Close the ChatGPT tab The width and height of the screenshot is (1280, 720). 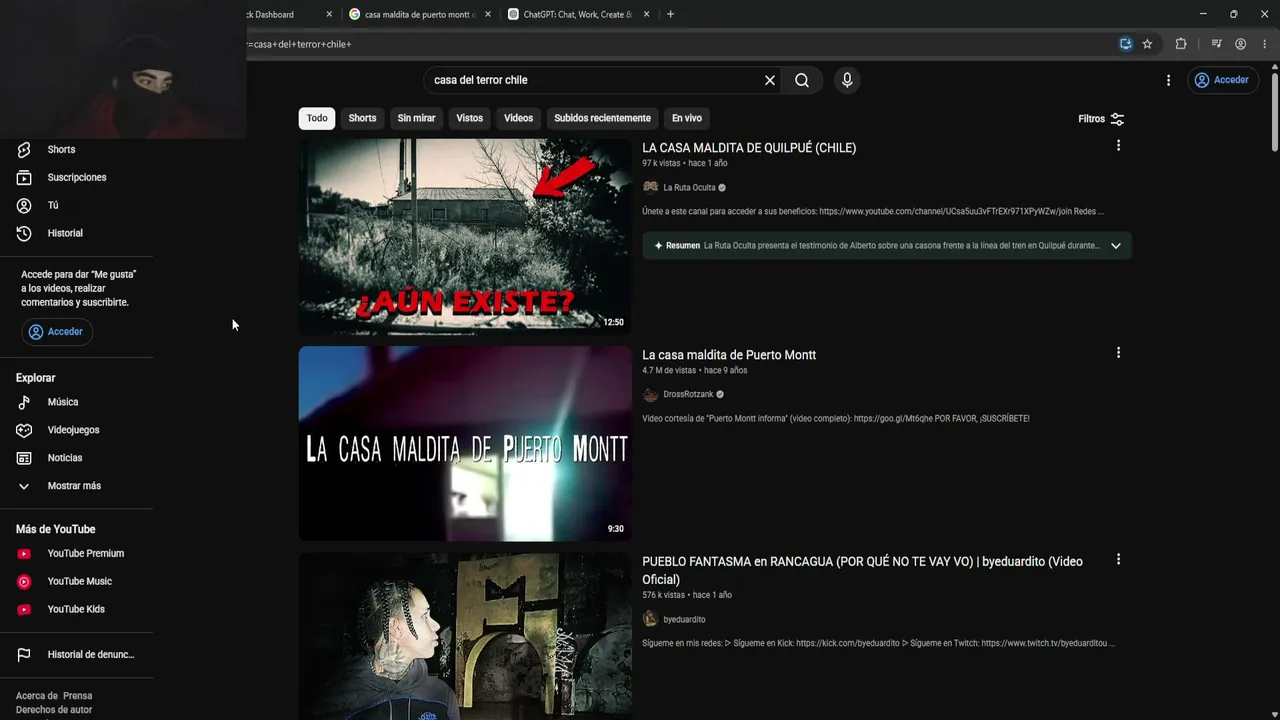click(x=647, y=14)
